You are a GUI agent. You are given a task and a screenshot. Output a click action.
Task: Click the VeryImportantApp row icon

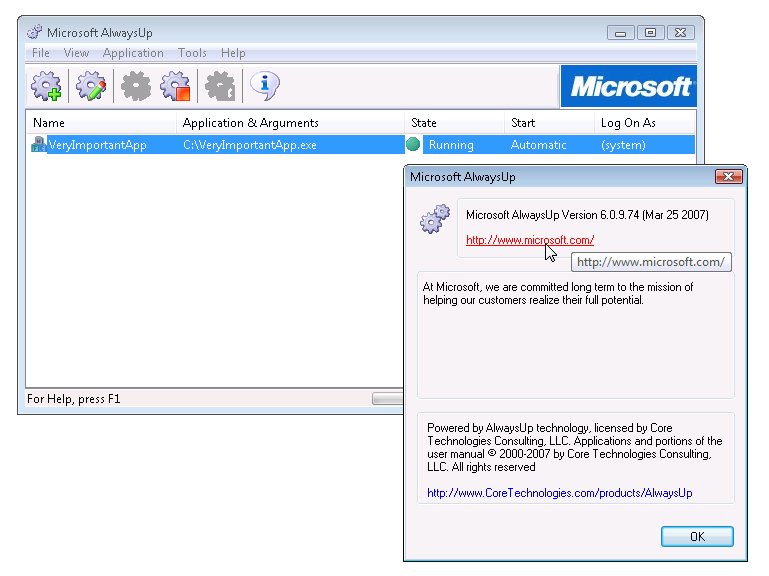pos(38,144)
